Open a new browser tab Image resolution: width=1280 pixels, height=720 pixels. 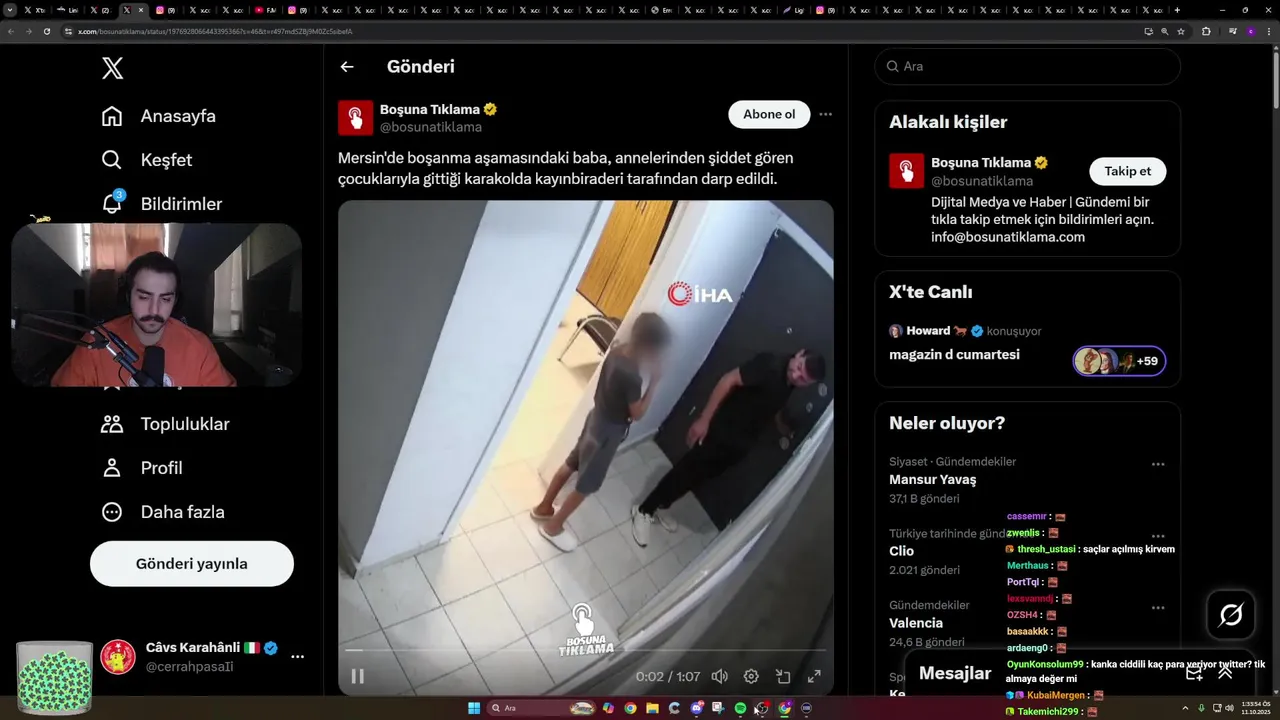(1177, 10)
